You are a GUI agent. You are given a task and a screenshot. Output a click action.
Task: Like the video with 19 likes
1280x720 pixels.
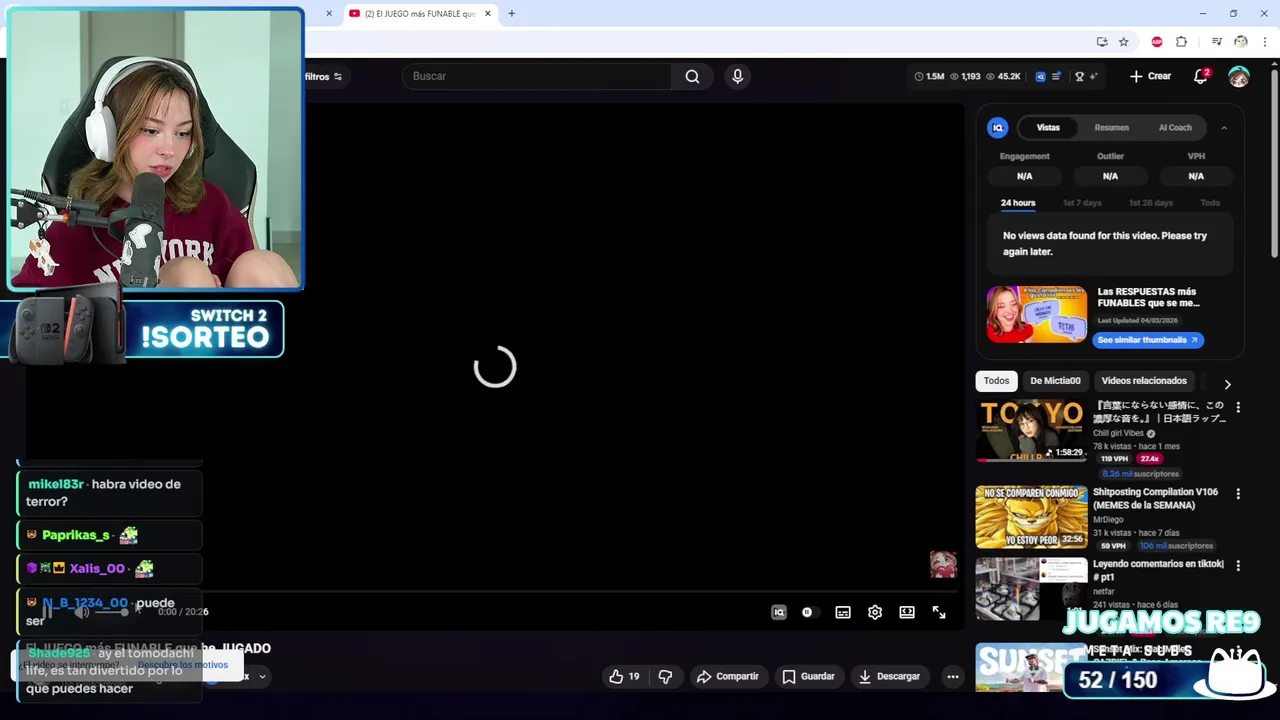624,676
